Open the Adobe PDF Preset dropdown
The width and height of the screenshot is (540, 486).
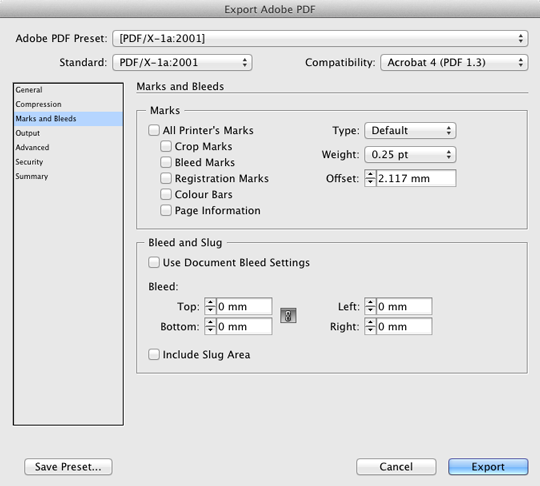(320, 38)
